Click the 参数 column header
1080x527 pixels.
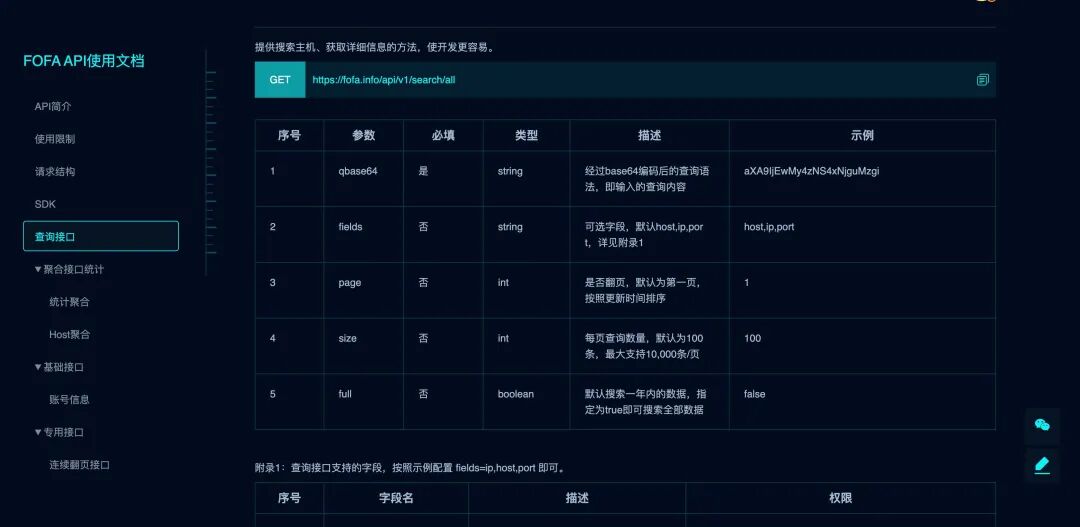click(x=364, y=136)
